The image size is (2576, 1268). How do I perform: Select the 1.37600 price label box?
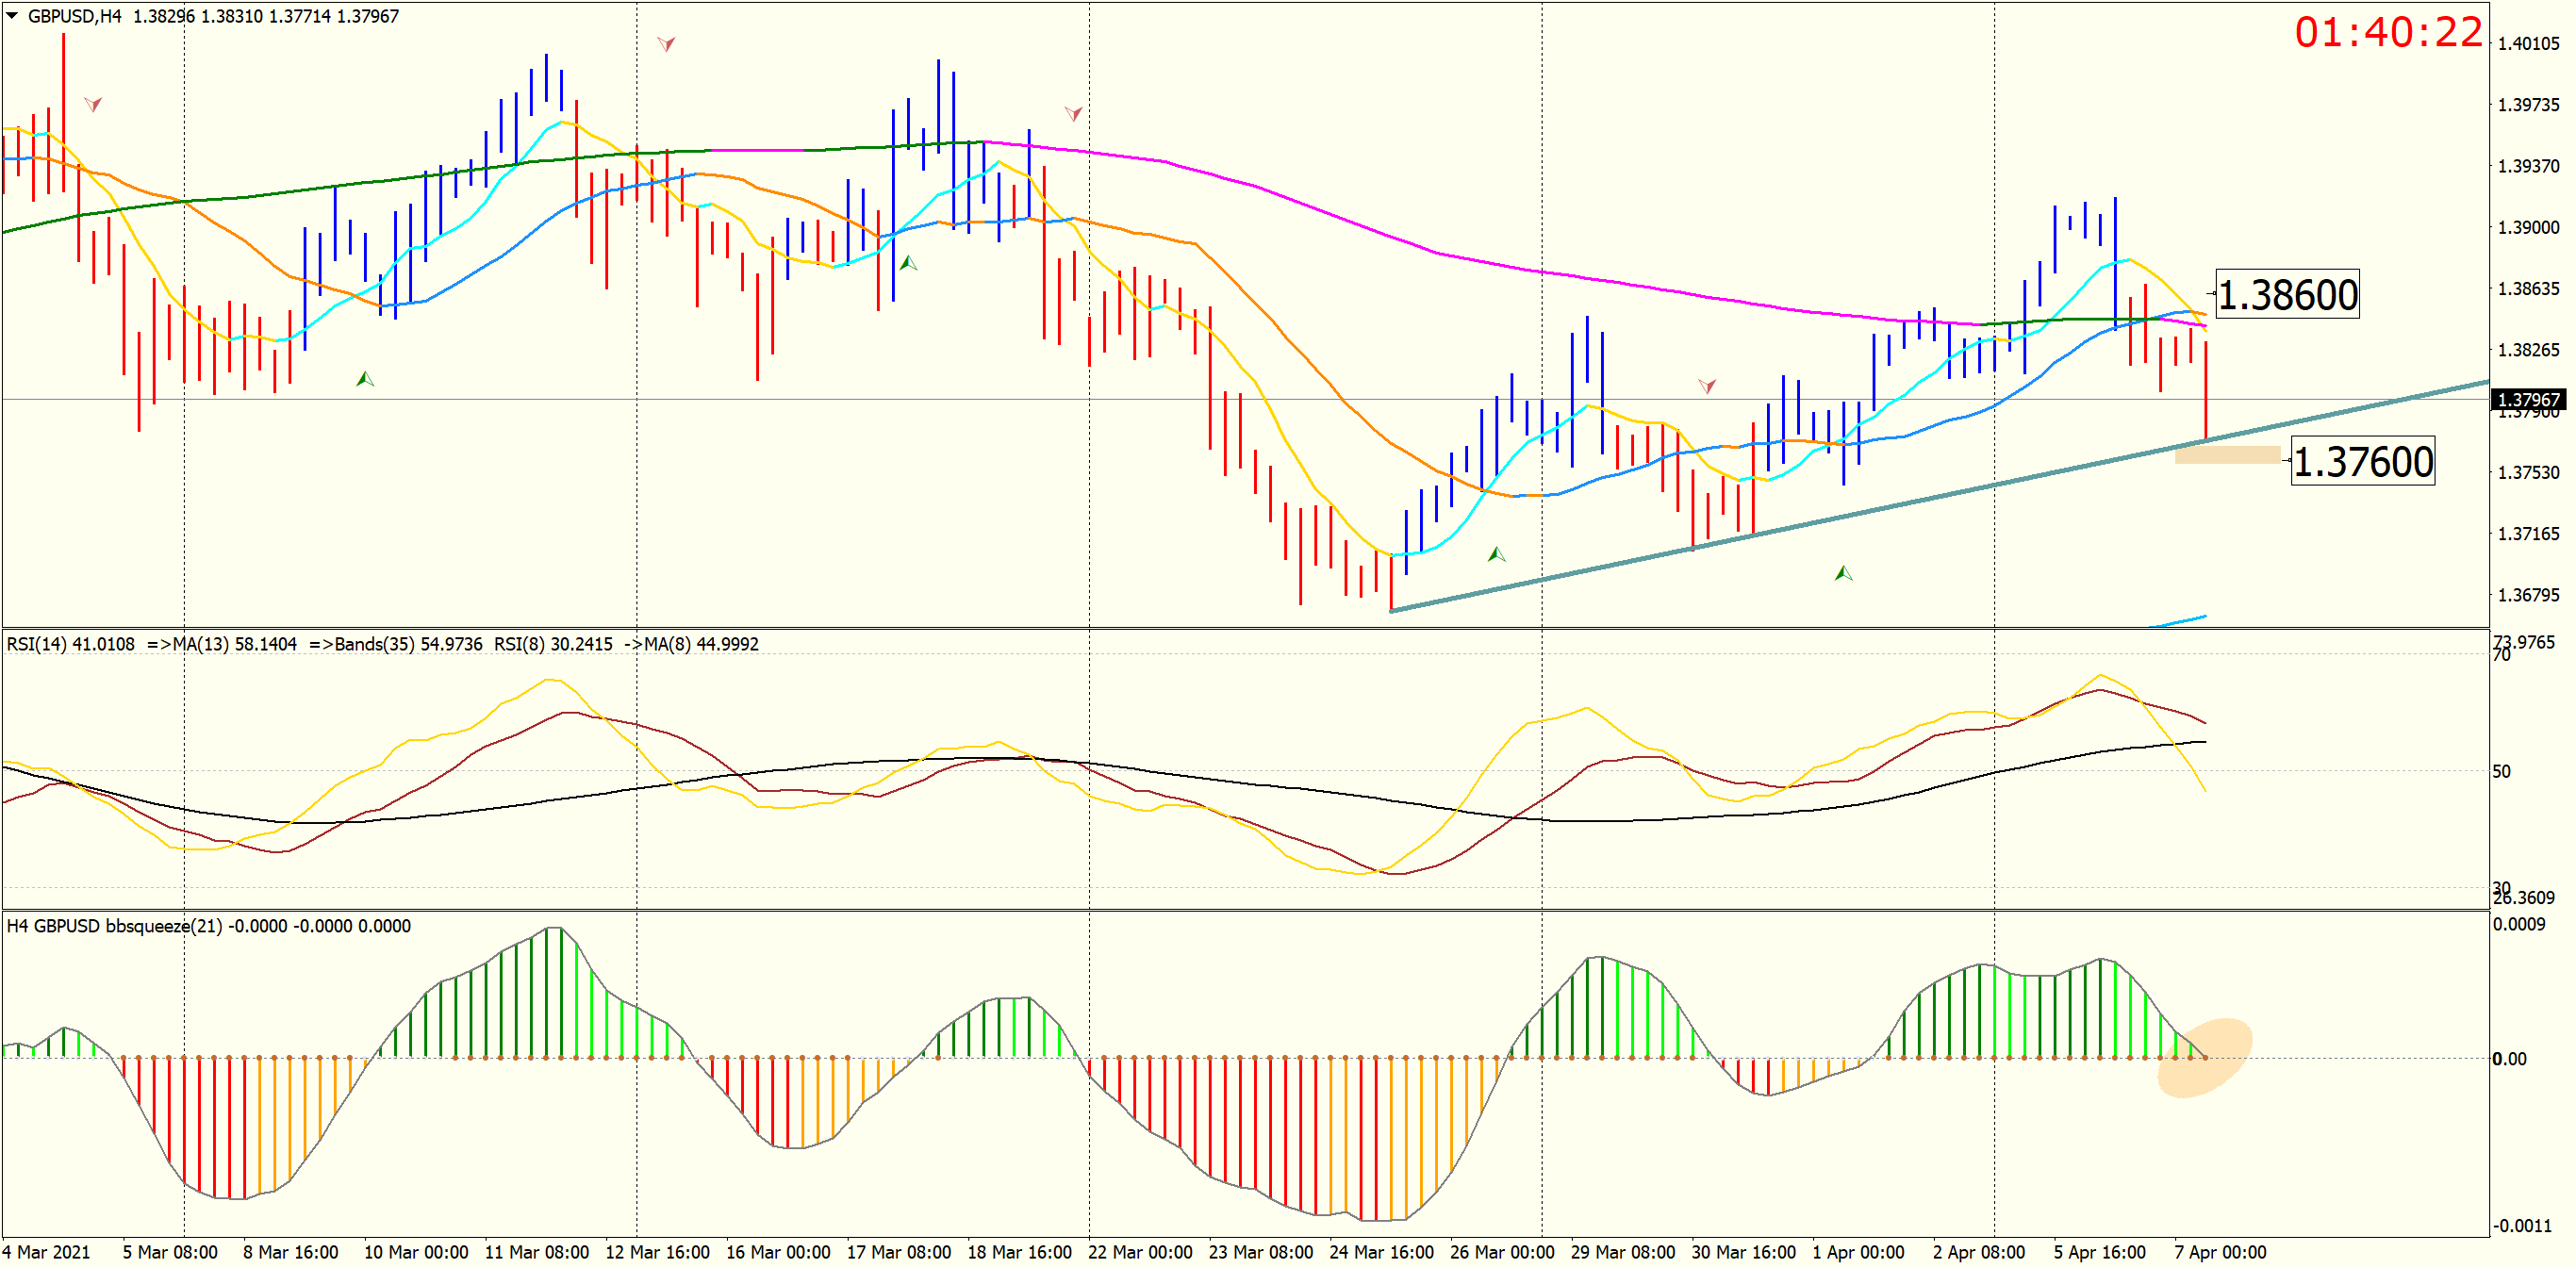click(2362, 462)
